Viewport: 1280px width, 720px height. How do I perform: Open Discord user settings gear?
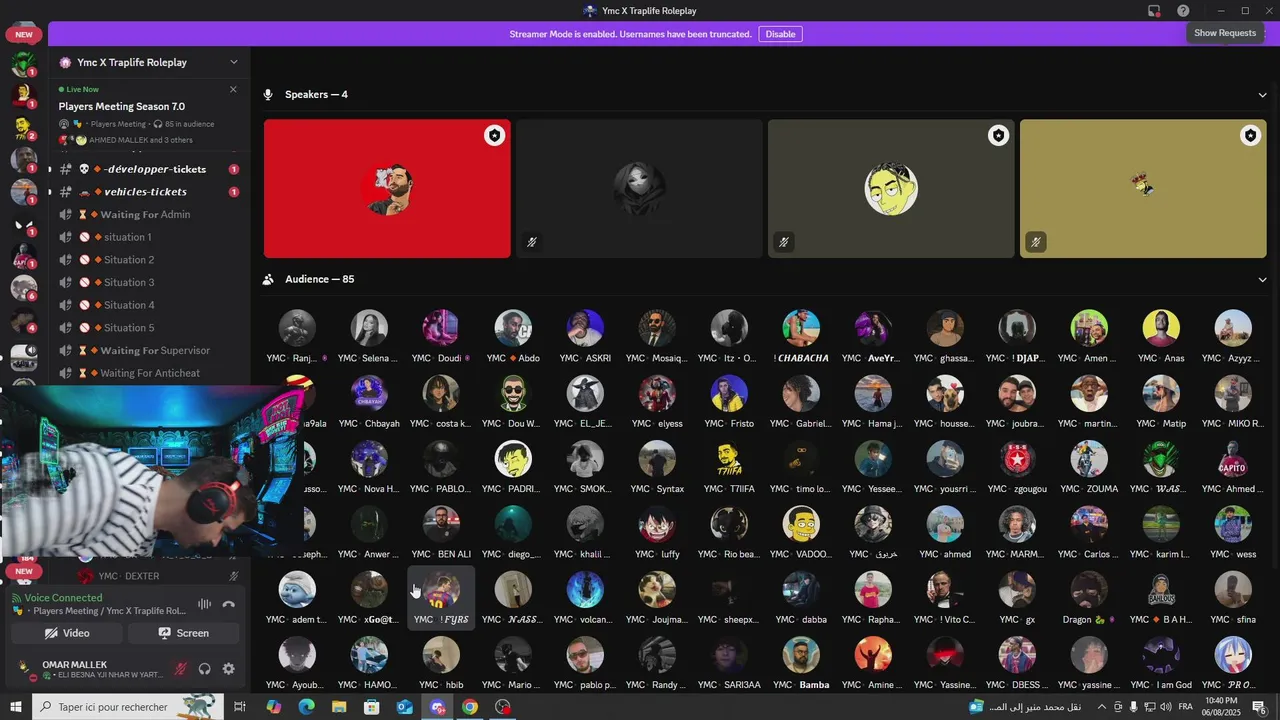coord(228,669)
